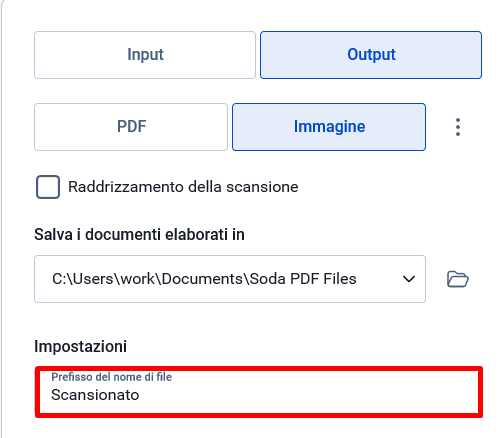Screen dimensions: 503x438
Task: Choose PDF as output format
Action: 131,127
